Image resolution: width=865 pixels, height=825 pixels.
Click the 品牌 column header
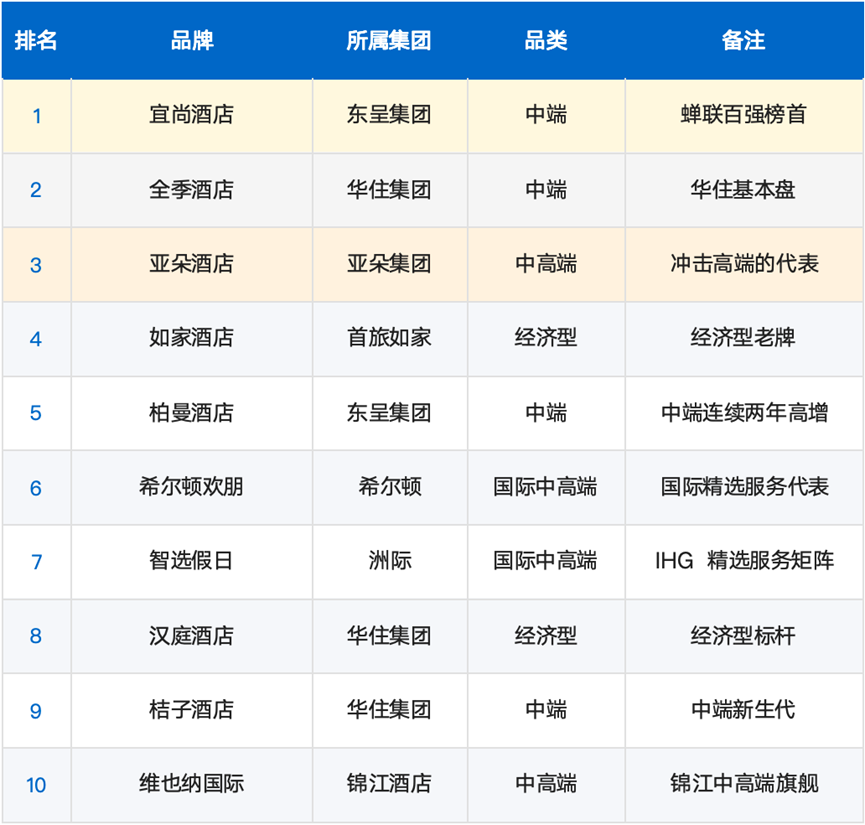coord(191,40)
